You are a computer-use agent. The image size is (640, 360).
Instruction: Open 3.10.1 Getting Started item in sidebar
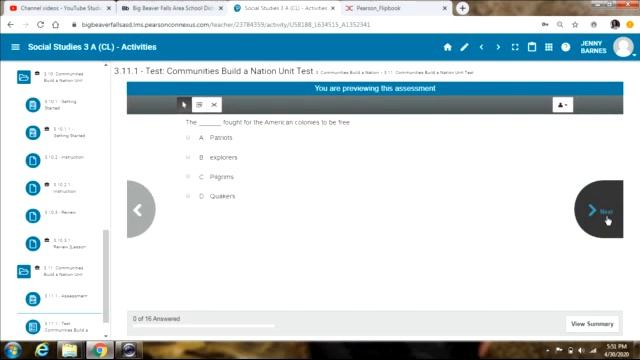(33, 105)
